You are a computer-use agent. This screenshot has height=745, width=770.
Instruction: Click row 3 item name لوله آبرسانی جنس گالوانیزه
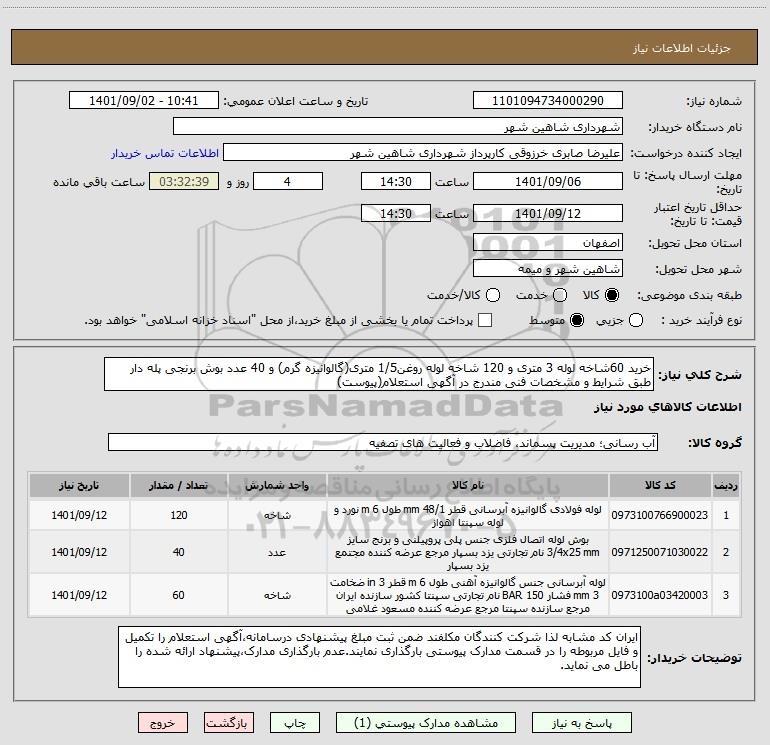(x=468, y=595)
